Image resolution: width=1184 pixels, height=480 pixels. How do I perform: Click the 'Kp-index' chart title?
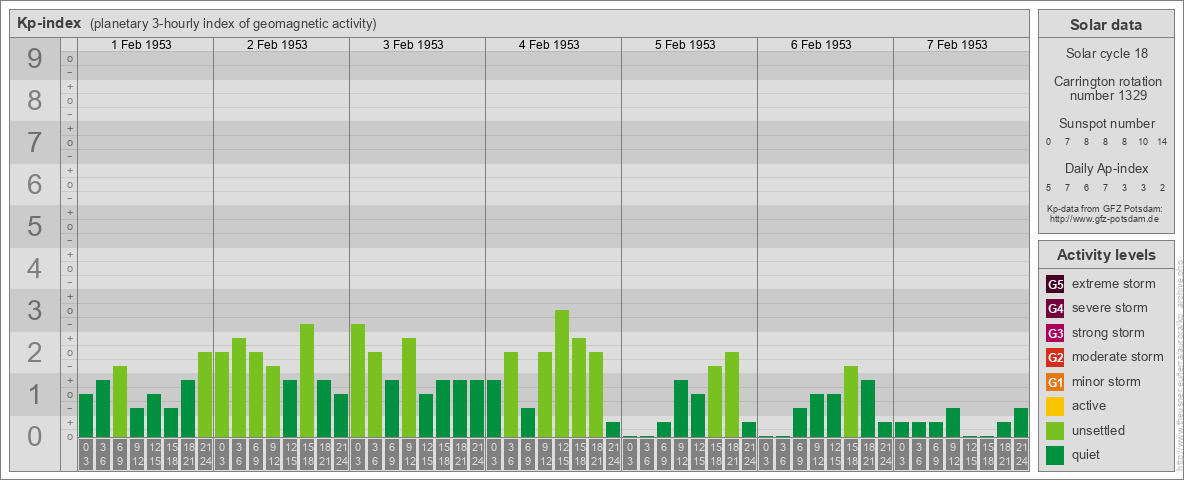(x=49, y=23)
